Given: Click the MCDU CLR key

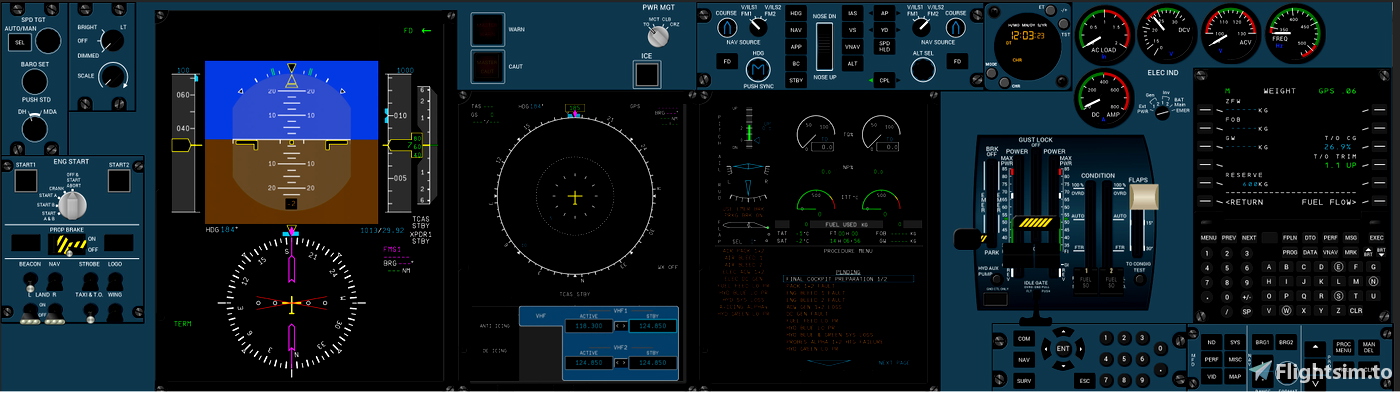Looking at the screenshot, I should point(1356,311).
